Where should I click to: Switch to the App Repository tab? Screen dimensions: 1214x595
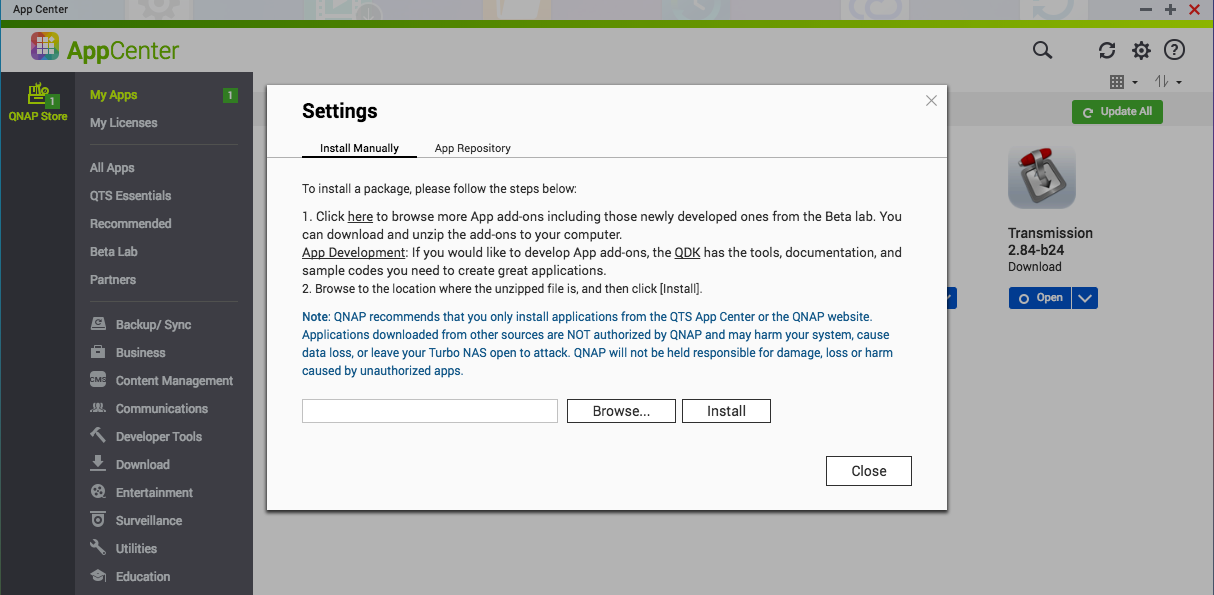pos(472,148)
